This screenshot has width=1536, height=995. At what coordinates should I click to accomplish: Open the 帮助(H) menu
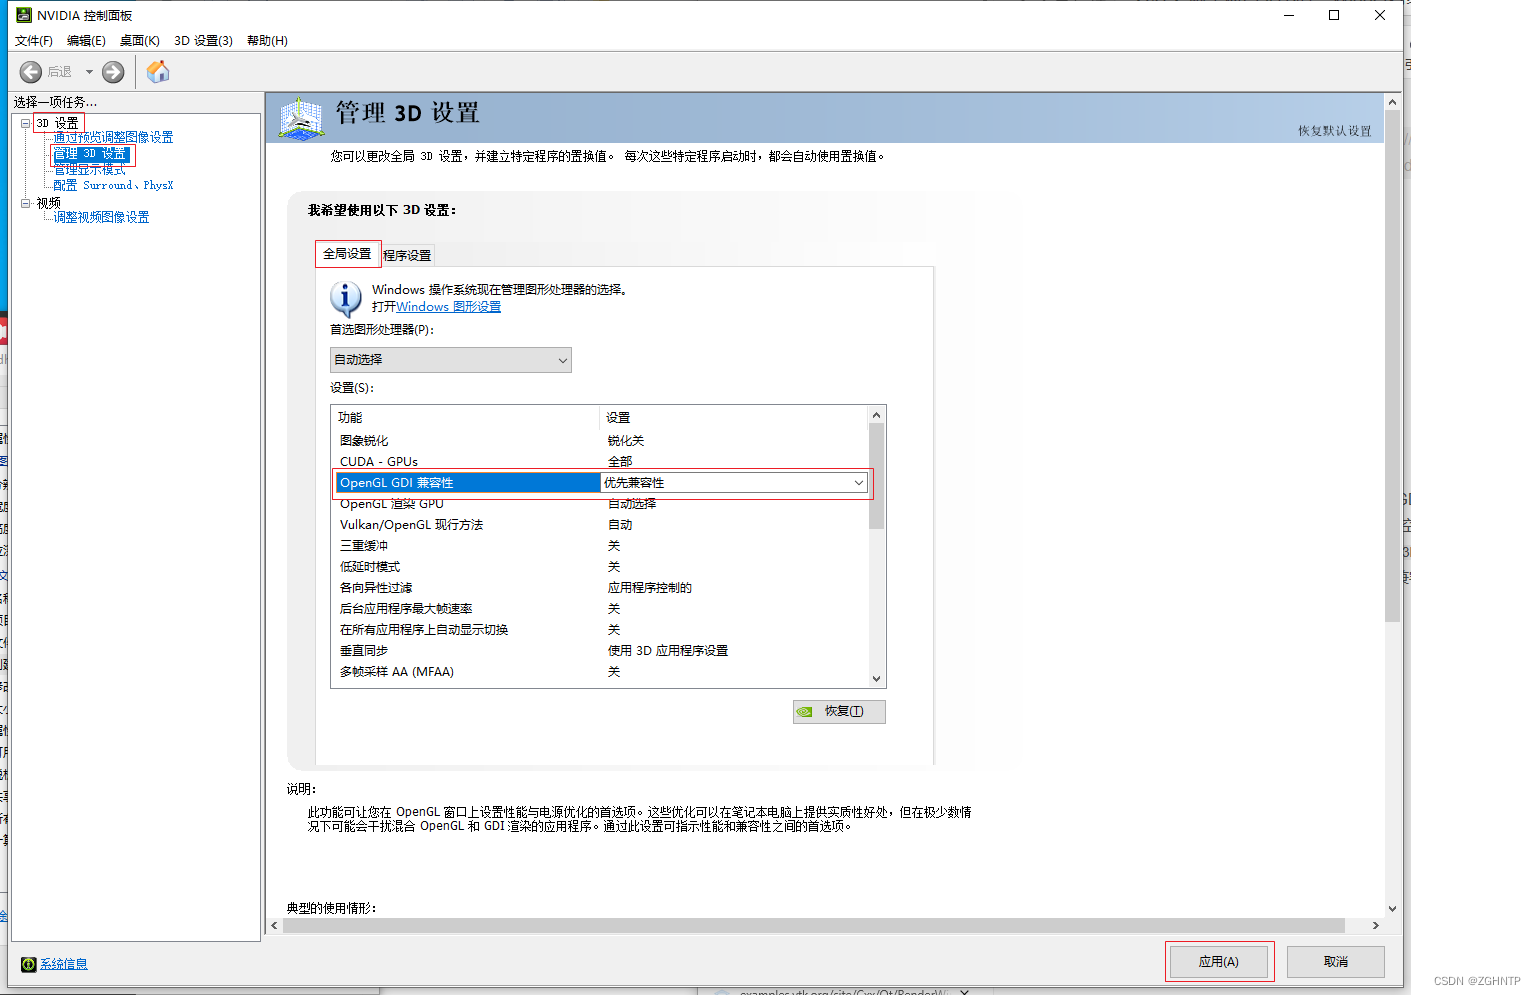tap(267, 41)
